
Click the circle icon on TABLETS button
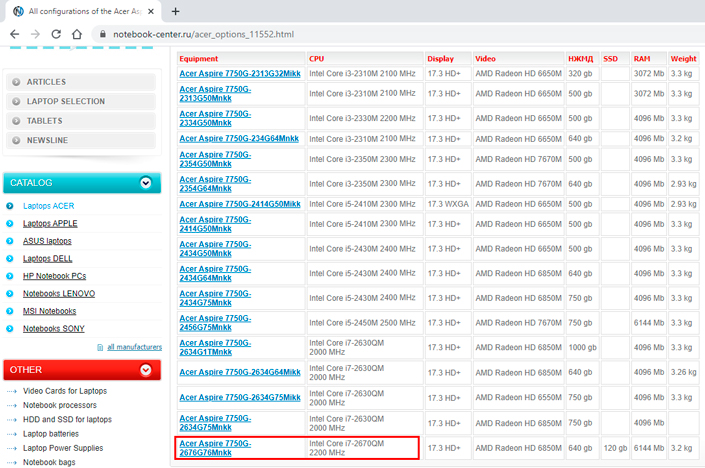[16, 120]
